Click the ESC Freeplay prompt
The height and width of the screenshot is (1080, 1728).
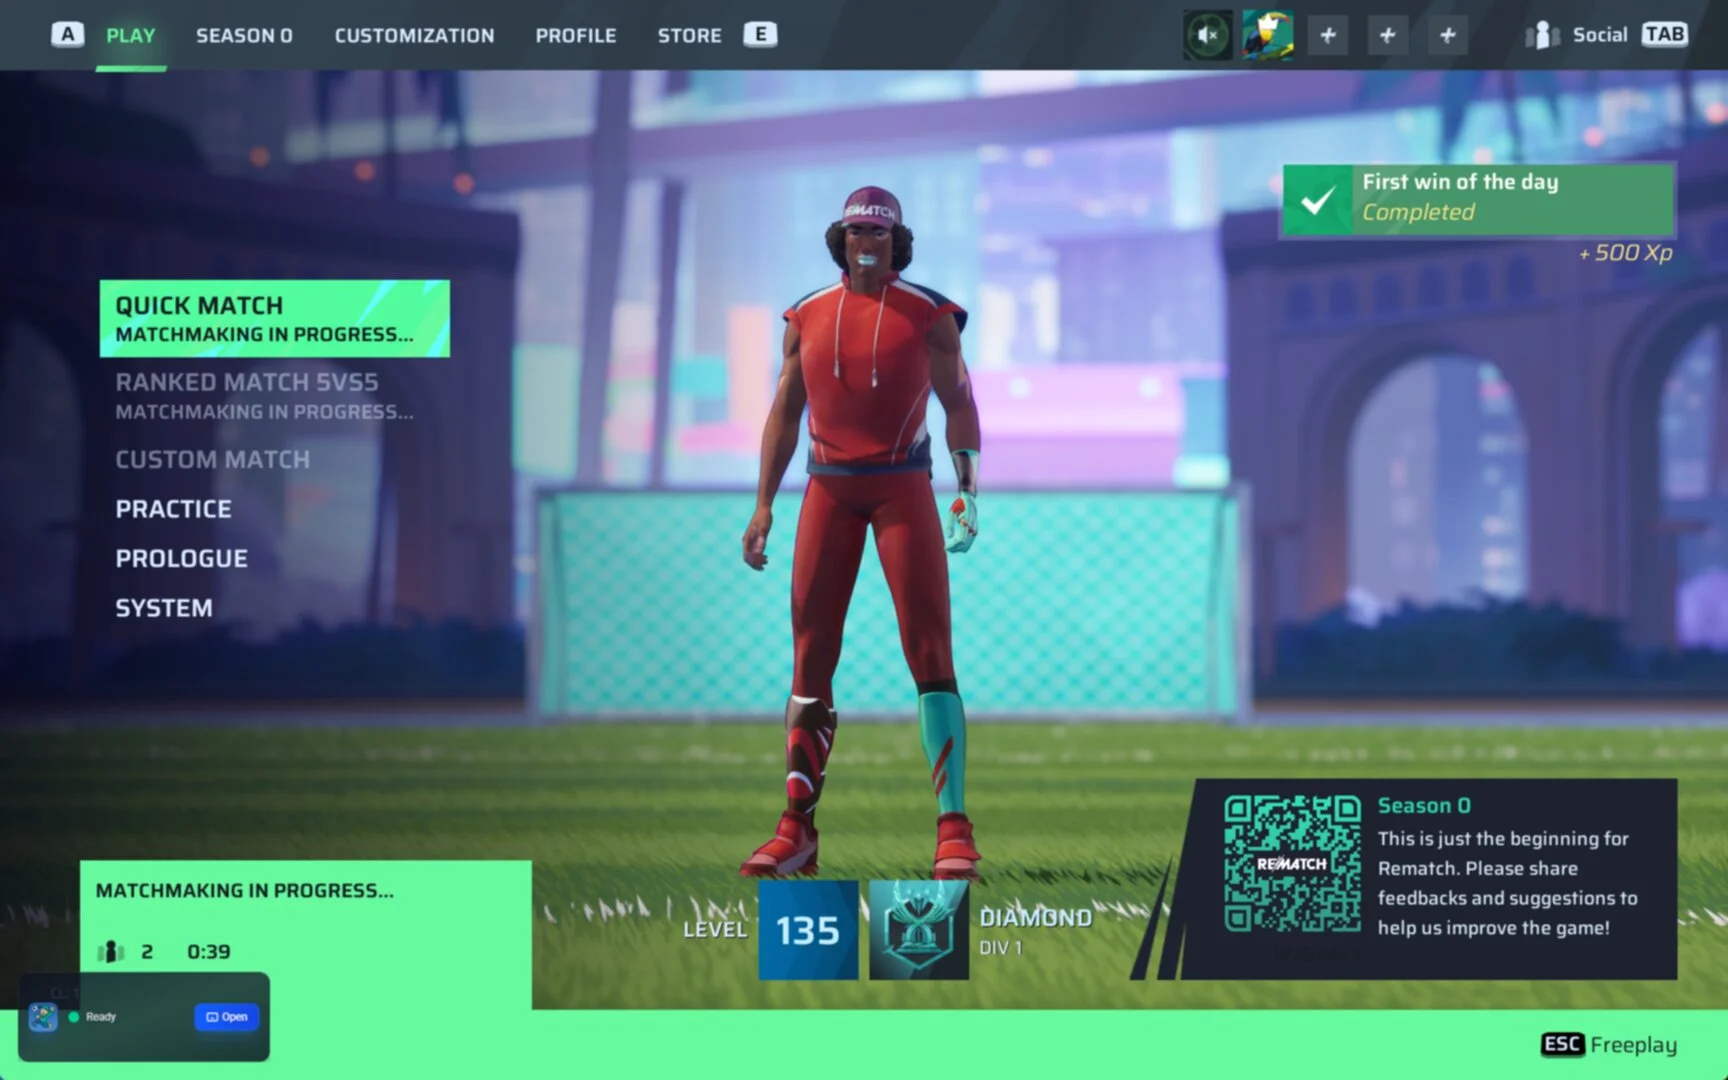[1610, 1045]
